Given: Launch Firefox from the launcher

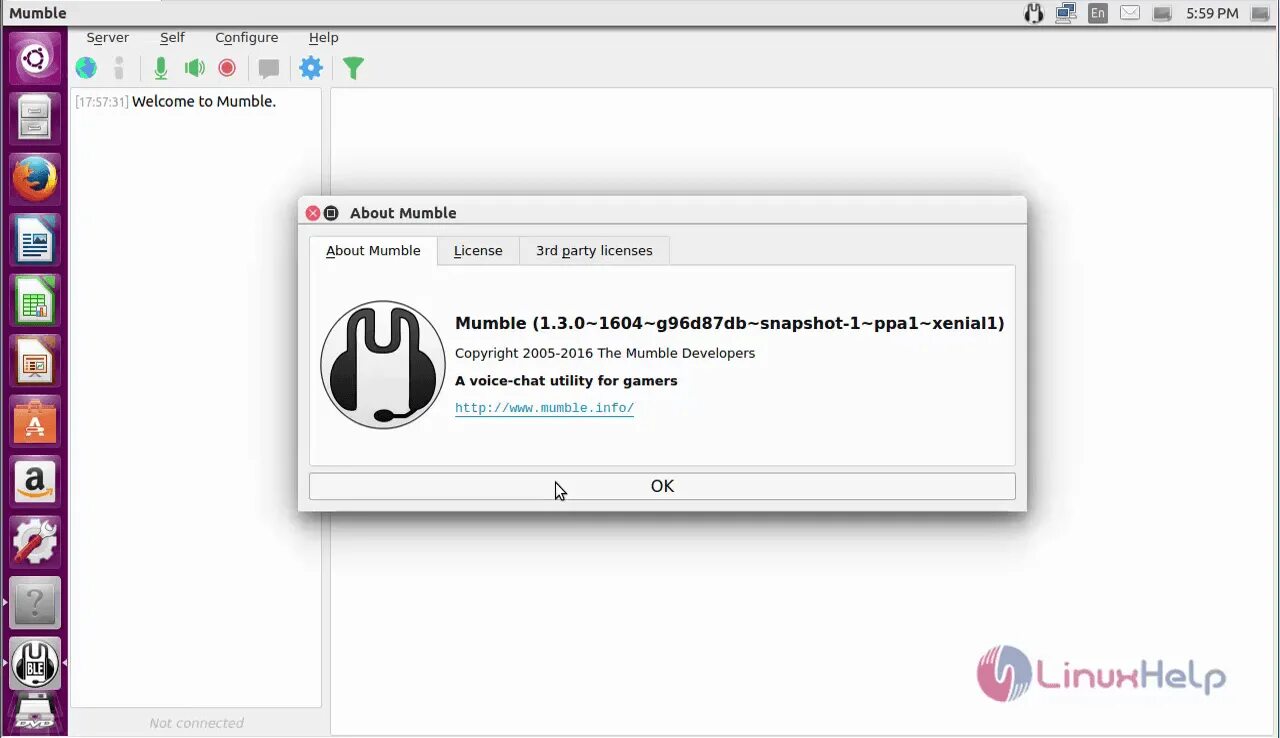Looking at the screenshot, I should click(x=35, y=180).
